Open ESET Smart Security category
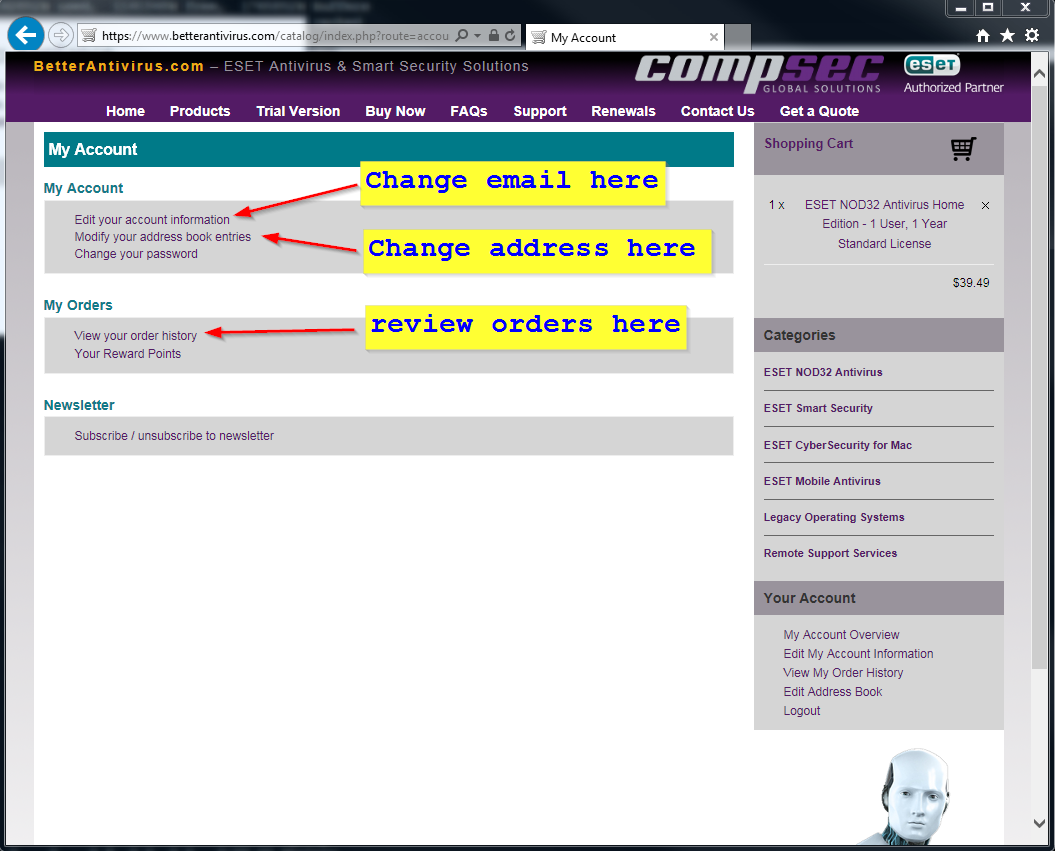Viewport: 1055px width, 851px height. [x=818, y=408]
